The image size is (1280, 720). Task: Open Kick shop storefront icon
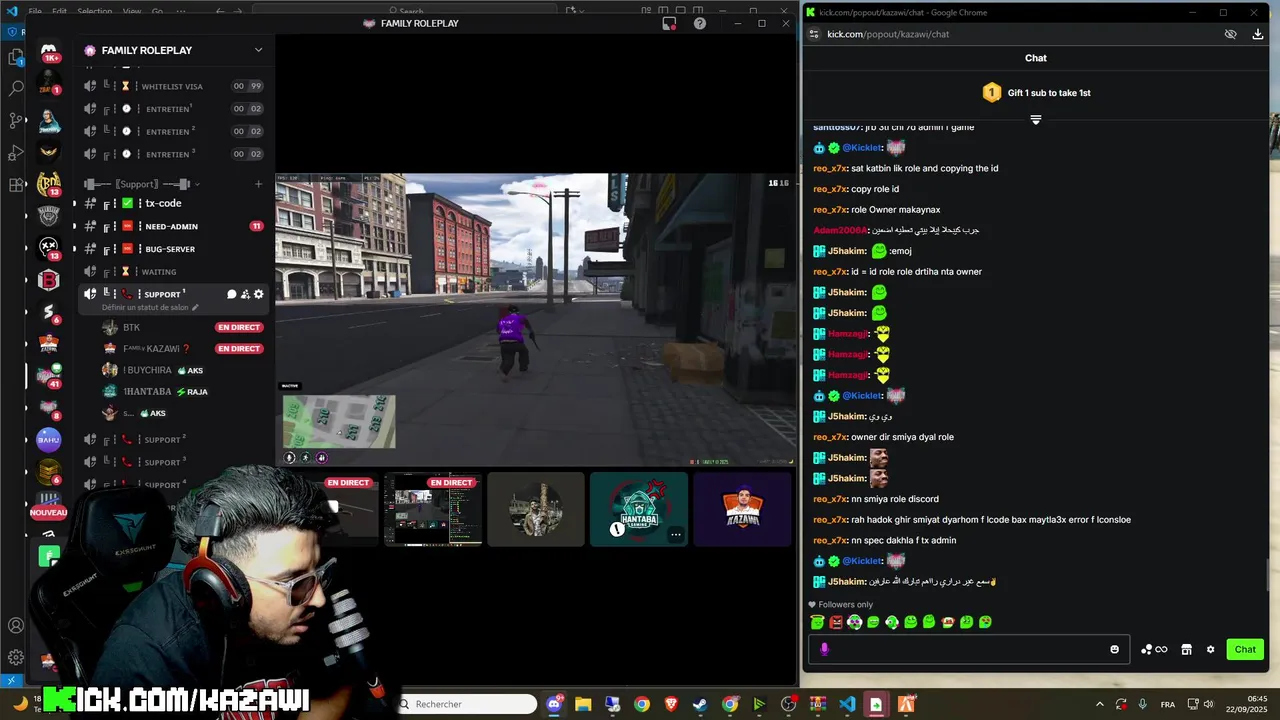click(x=1186, y=649)
